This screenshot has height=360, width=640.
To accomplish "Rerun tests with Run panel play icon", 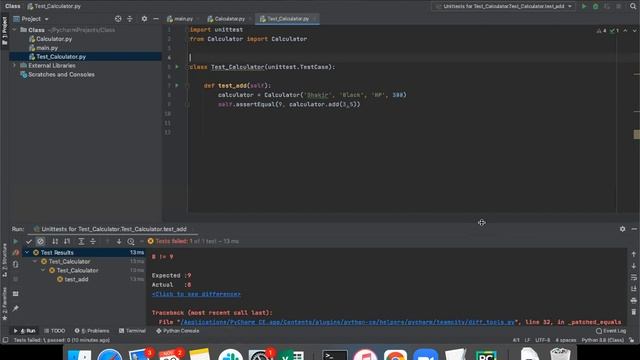I will tap(16, 241).
